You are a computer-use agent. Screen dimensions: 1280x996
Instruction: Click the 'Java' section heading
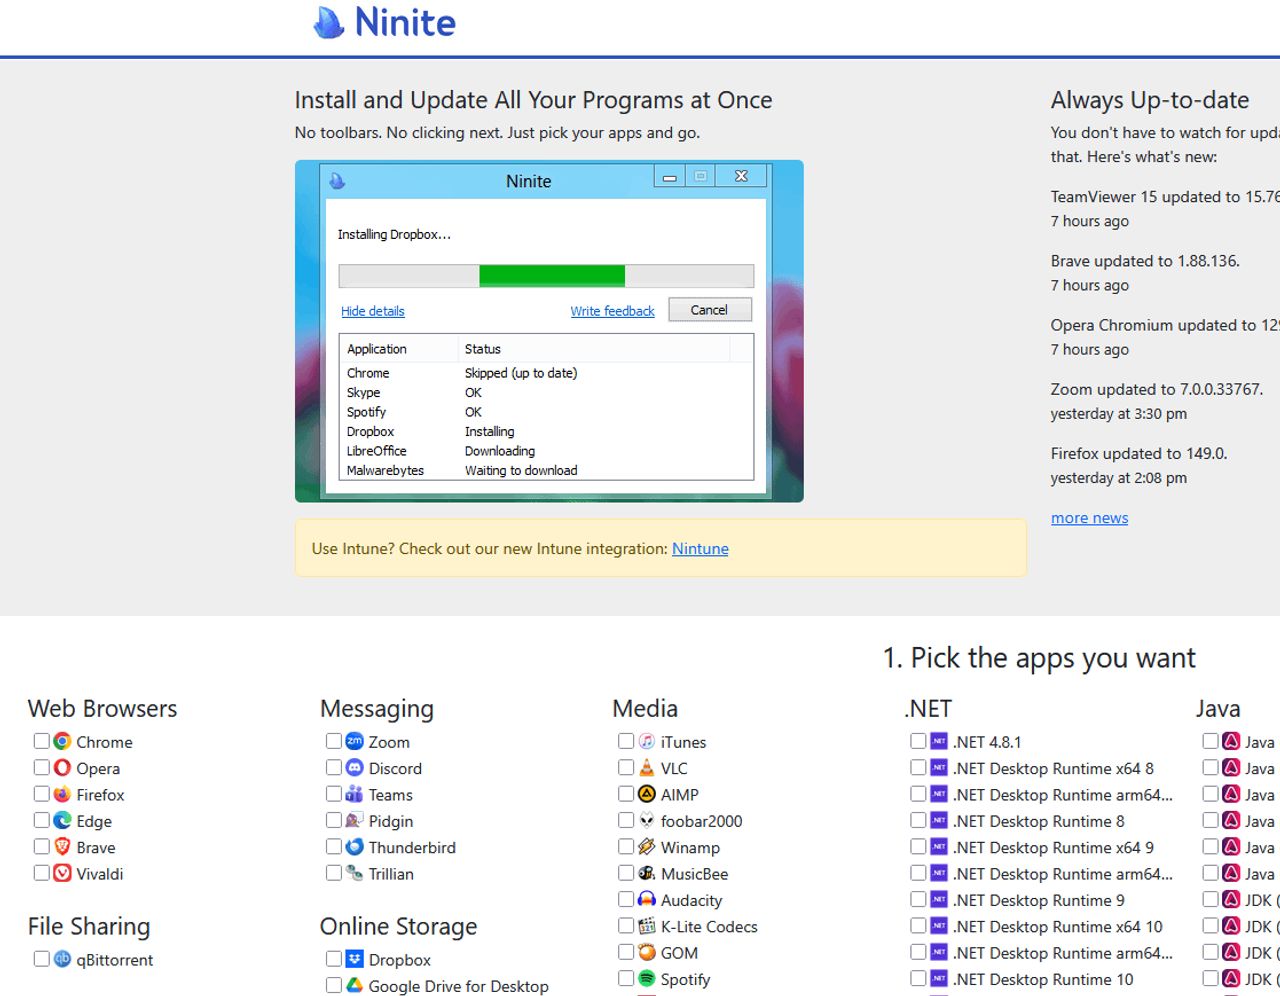point(1218,708)
